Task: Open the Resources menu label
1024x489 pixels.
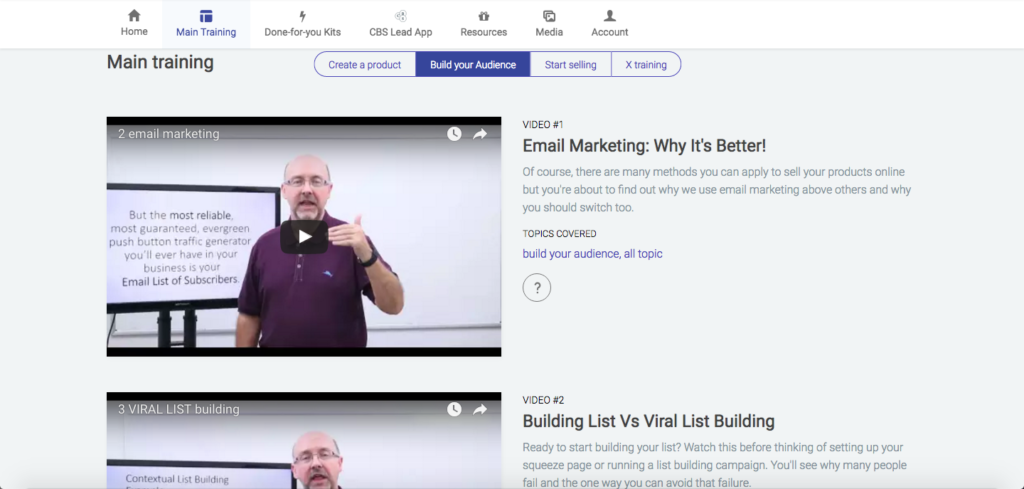Action: pos(483,32)
